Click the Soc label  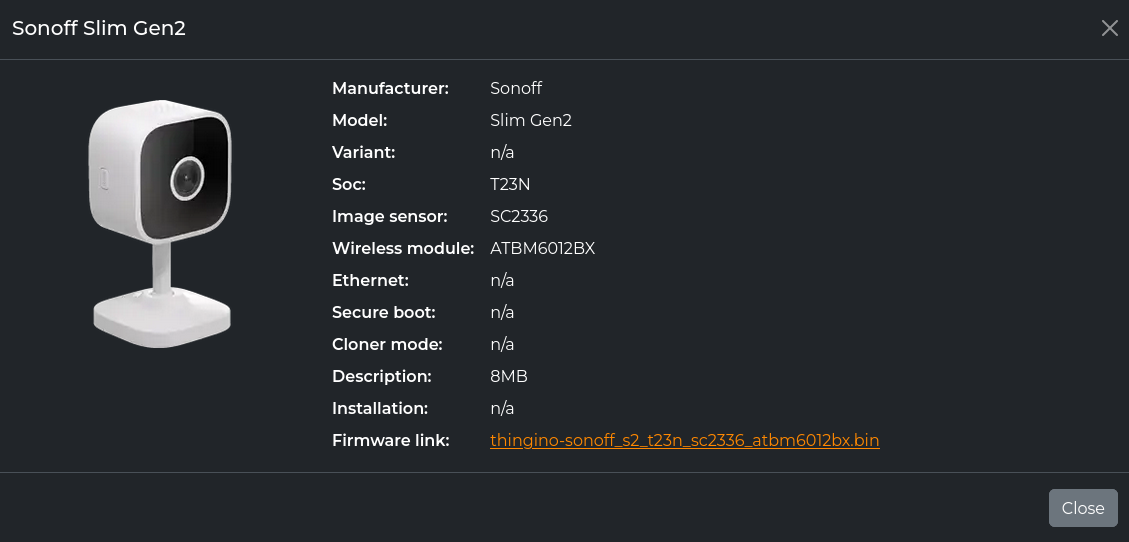(349, 184)
